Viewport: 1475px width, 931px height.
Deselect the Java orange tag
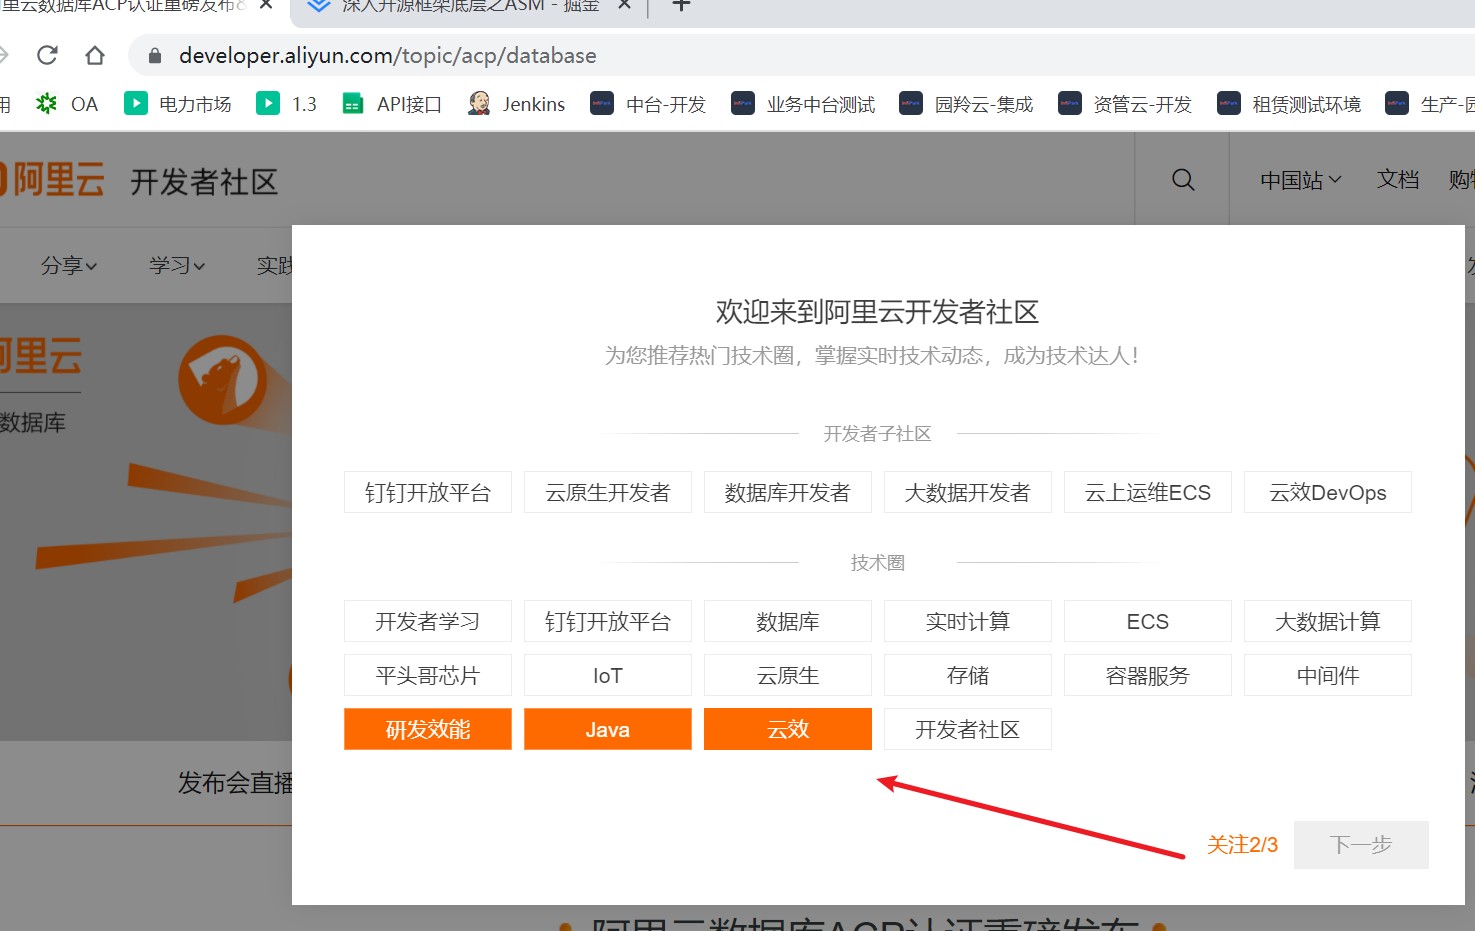pos(608,729)
